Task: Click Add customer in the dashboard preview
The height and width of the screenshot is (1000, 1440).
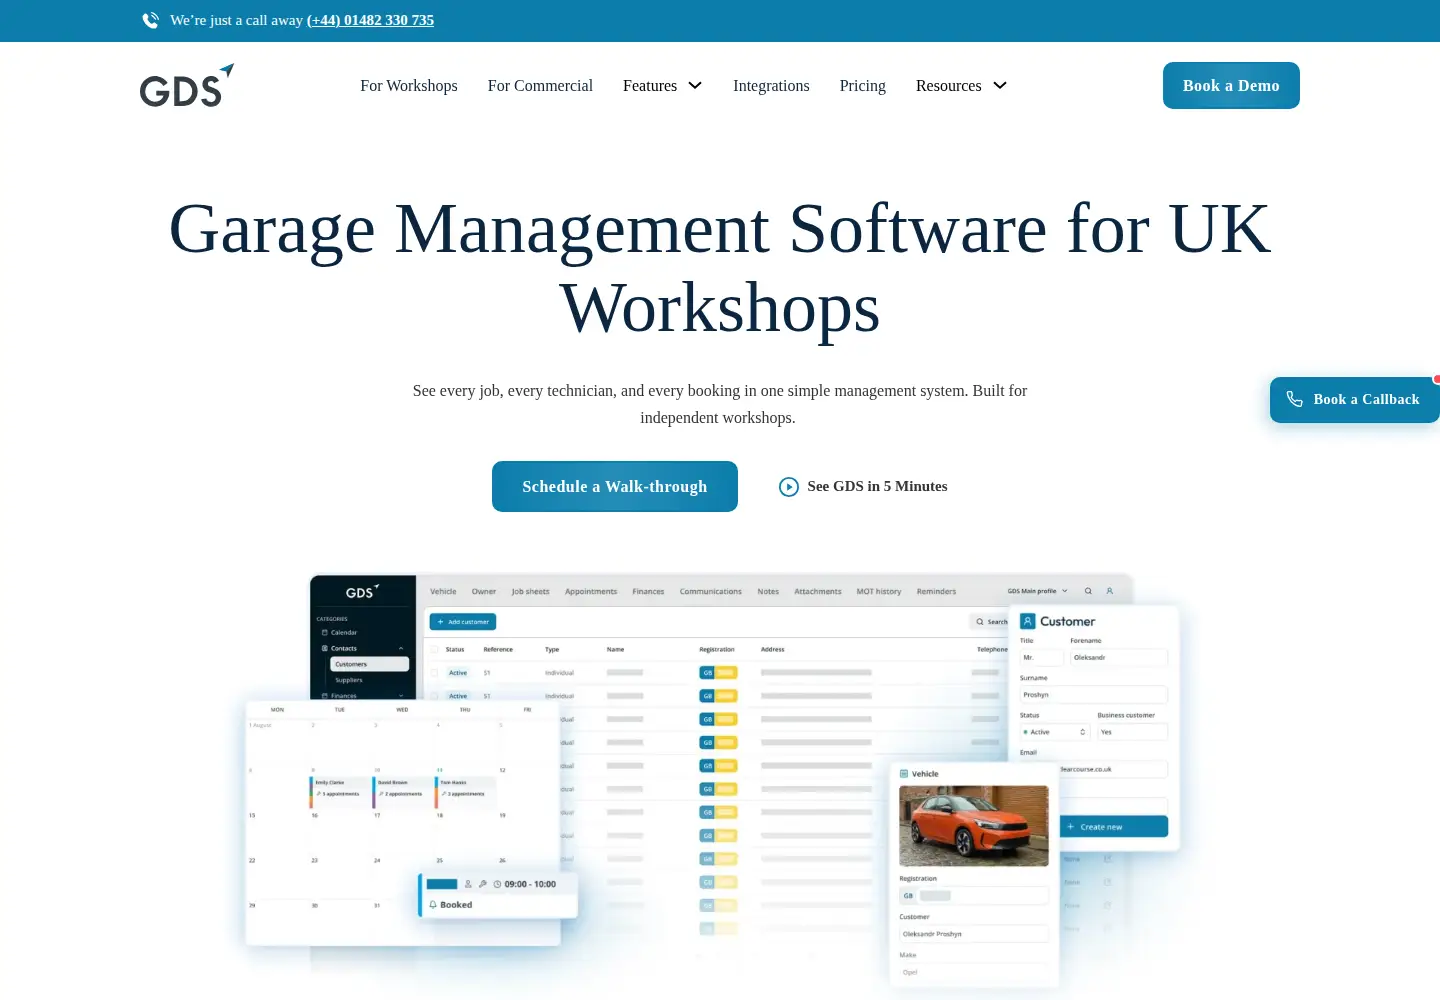Action: pos(463,622)
